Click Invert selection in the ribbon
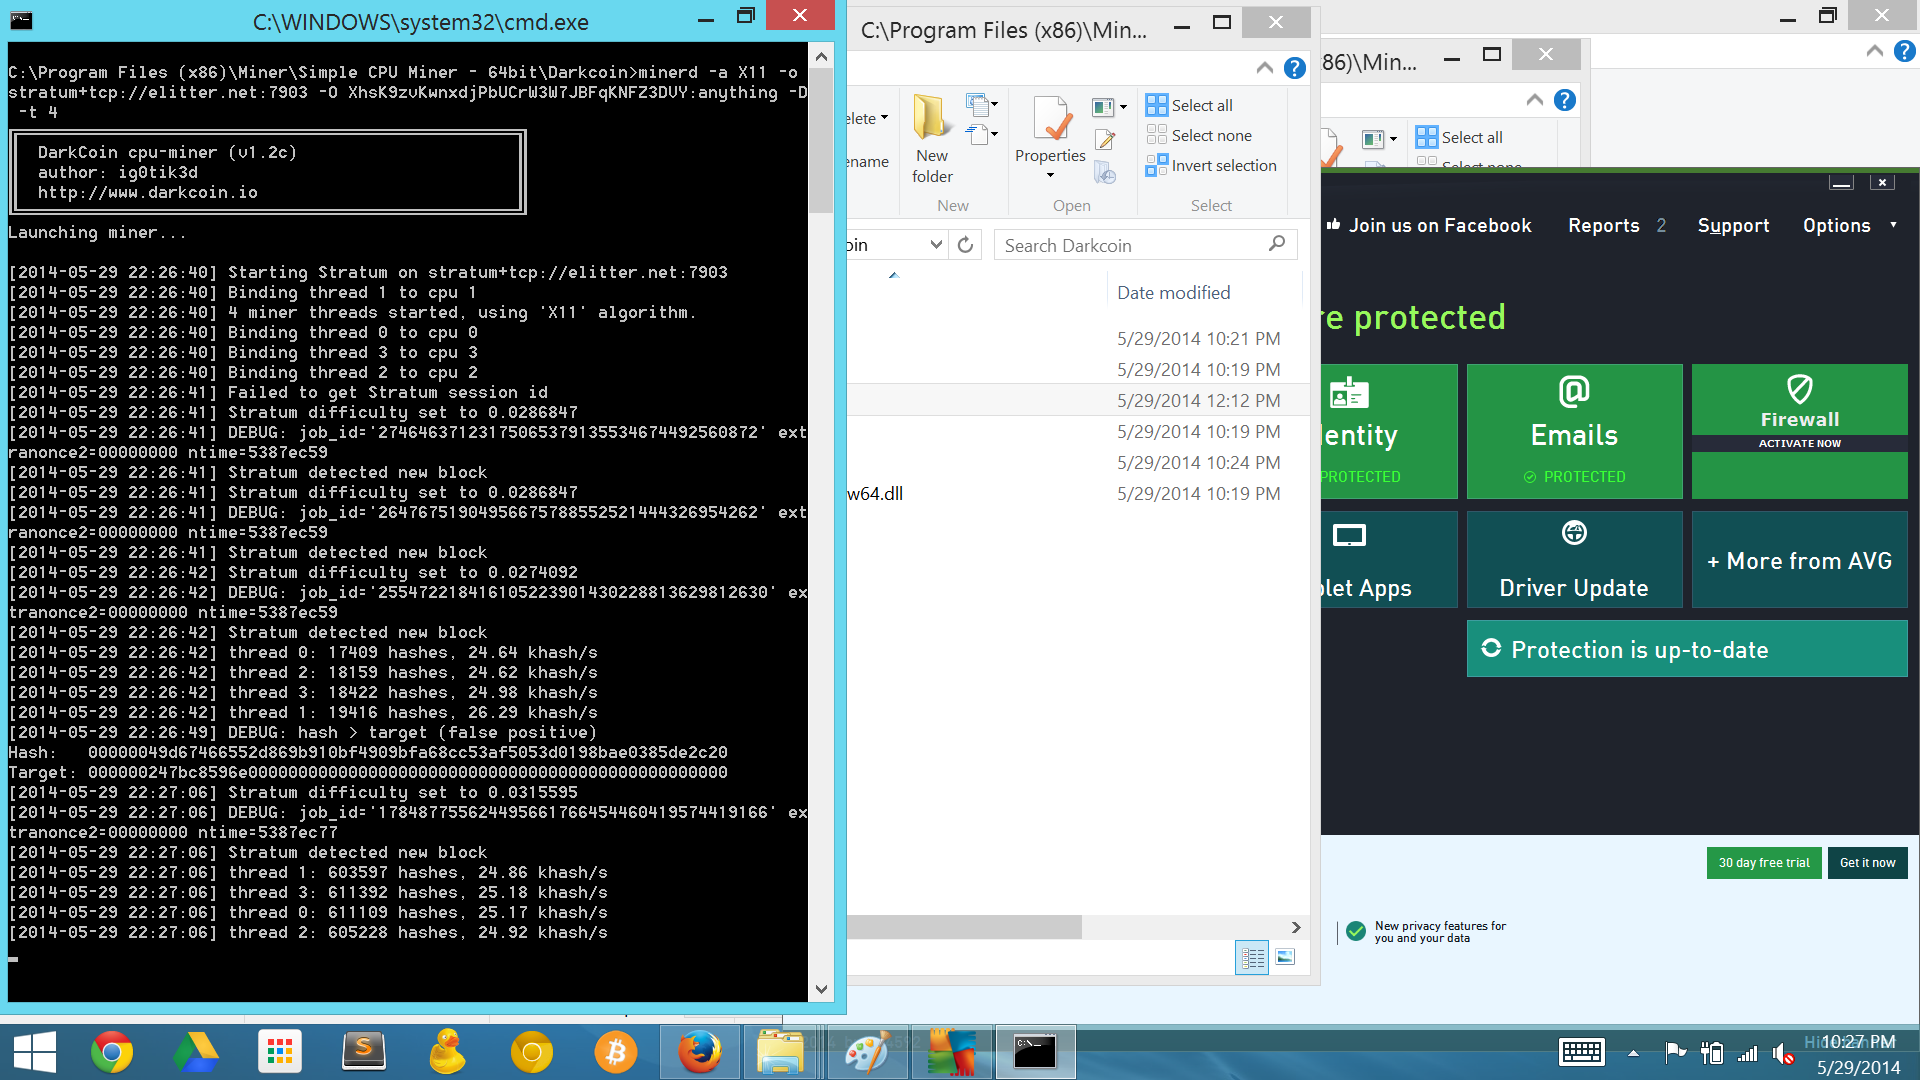 [1212, 165]
